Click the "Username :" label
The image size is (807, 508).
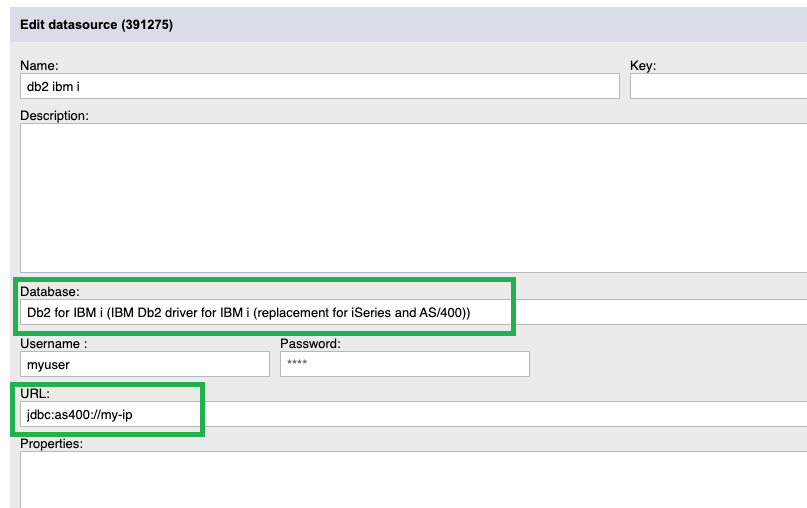pos(54,343)
